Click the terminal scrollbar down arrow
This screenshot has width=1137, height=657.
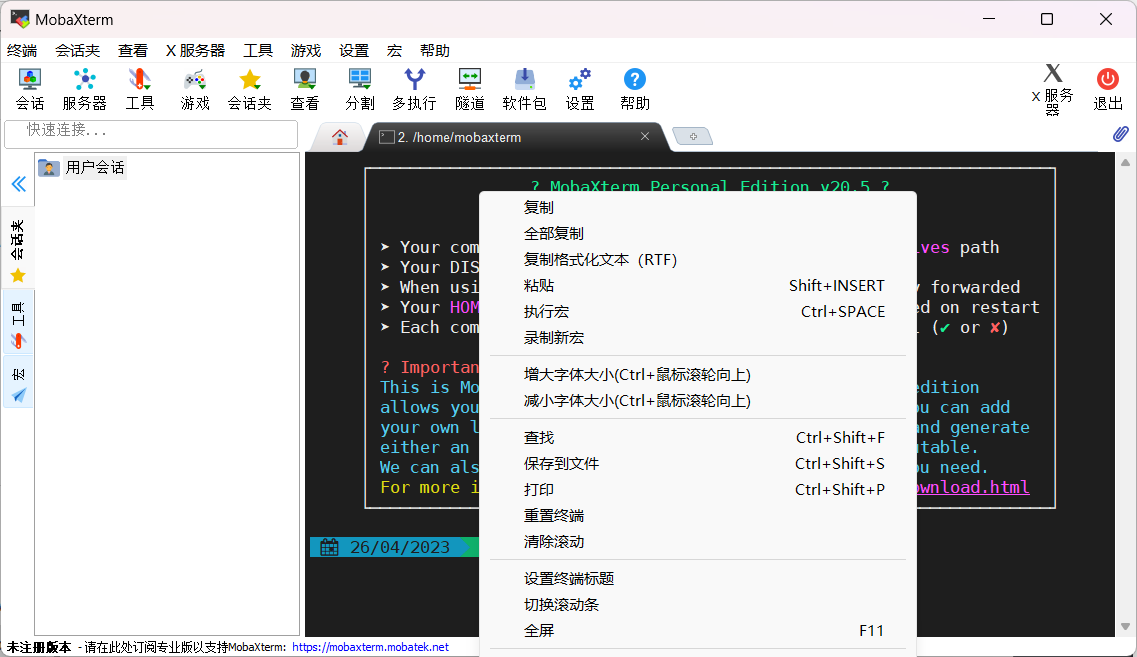click(1125, 627)
